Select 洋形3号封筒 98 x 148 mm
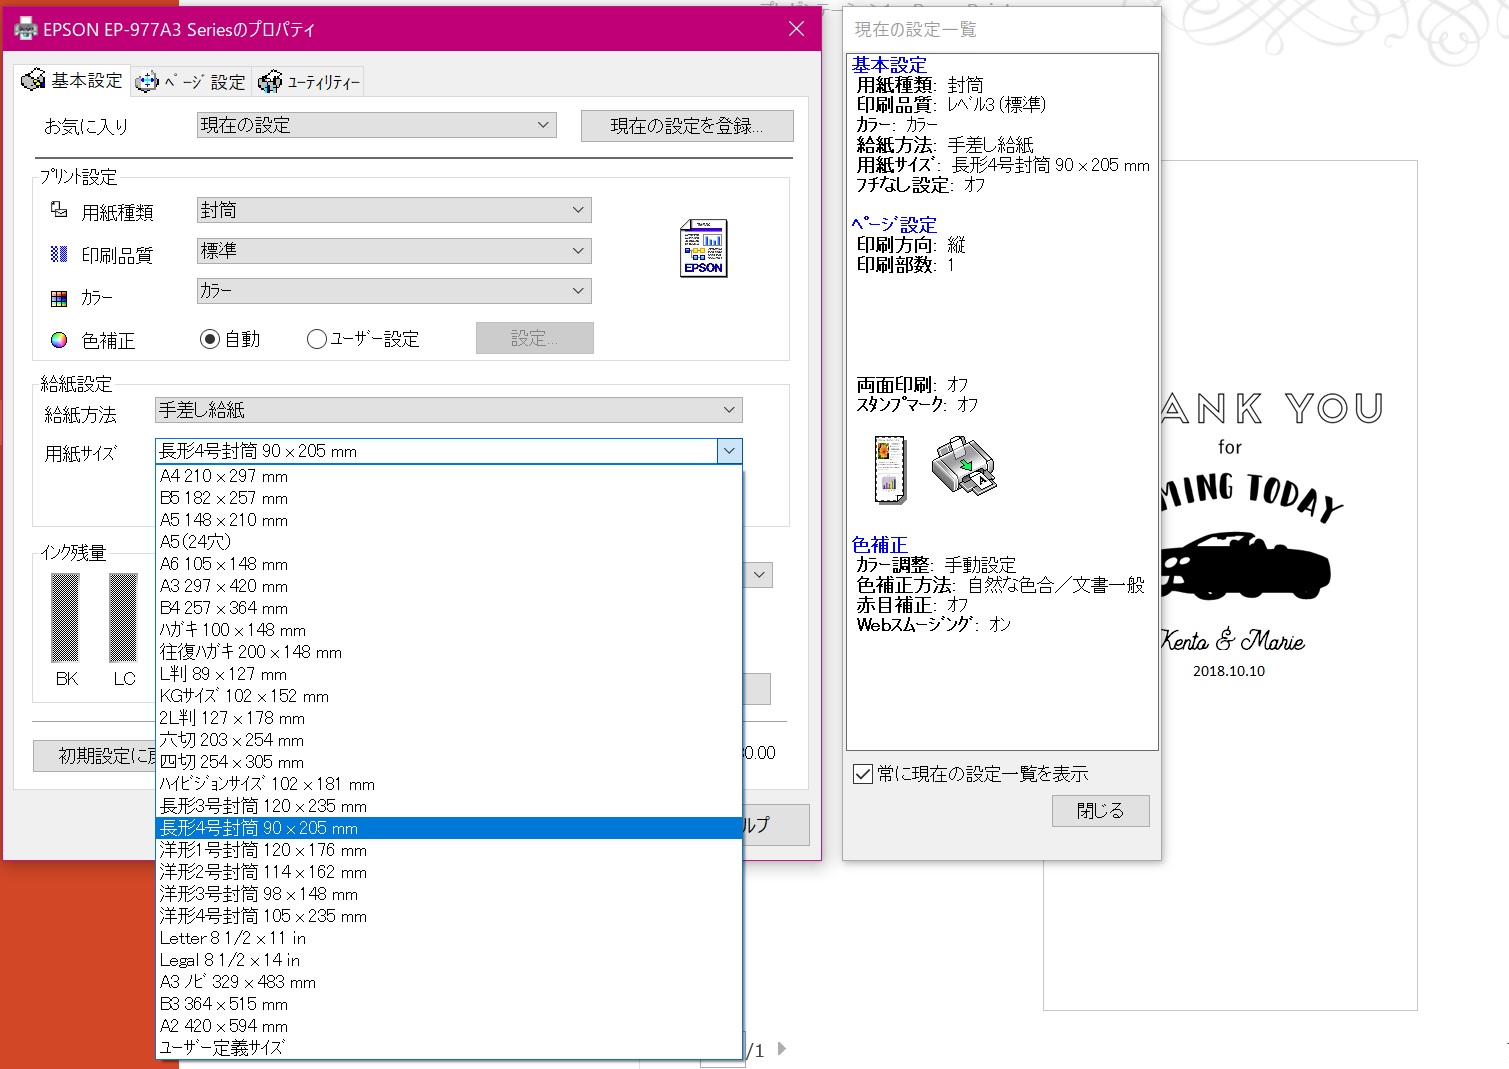 click(x=449, y=894)
